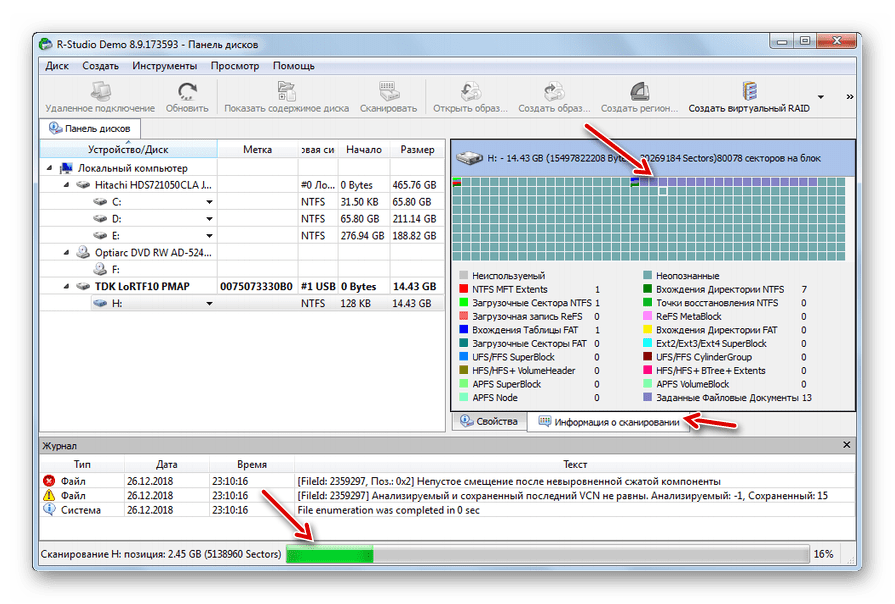Sort log by the Время column header
Viewport: 895px width, 604px height.
[x=252, y=464]
